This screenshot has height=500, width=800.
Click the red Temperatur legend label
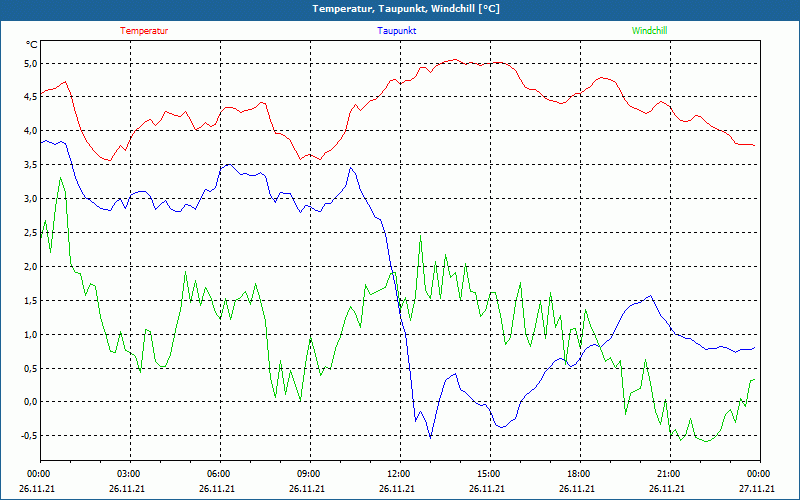click(x=144, y=31)
